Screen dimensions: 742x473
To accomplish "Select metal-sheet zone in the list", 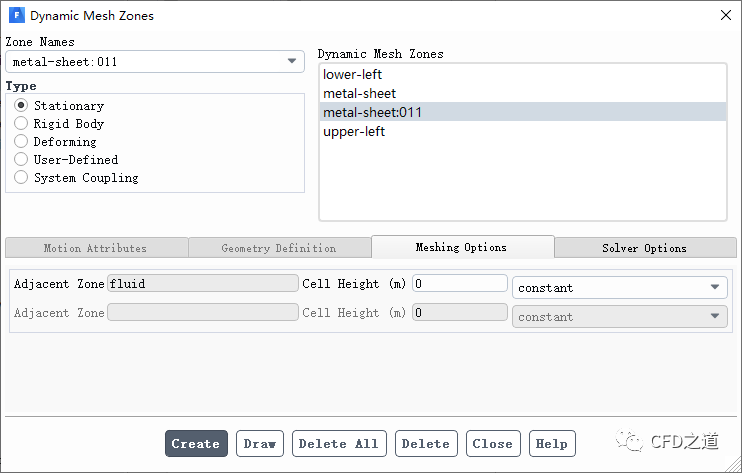I will coord(359,94).
